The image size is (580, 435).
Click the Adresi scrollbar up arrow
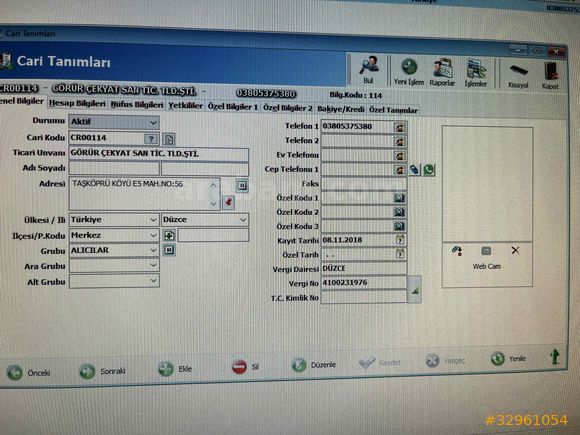213,185
